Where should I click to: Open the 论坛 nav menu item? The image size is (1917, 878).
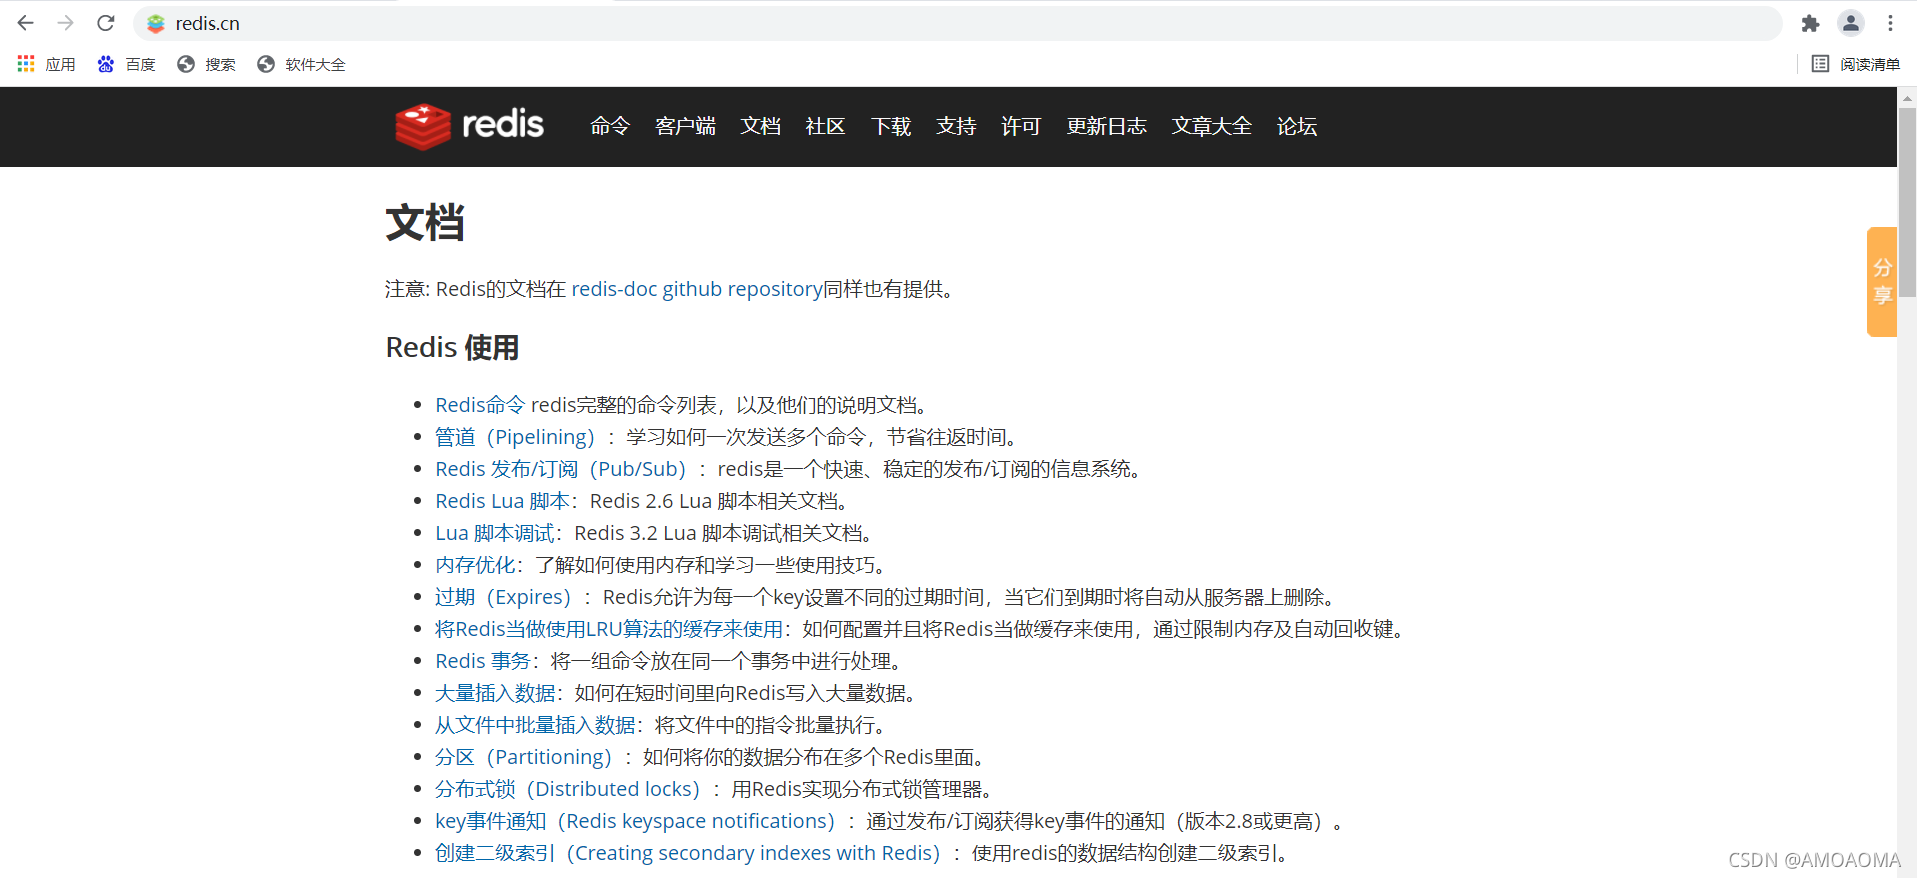1296,126
